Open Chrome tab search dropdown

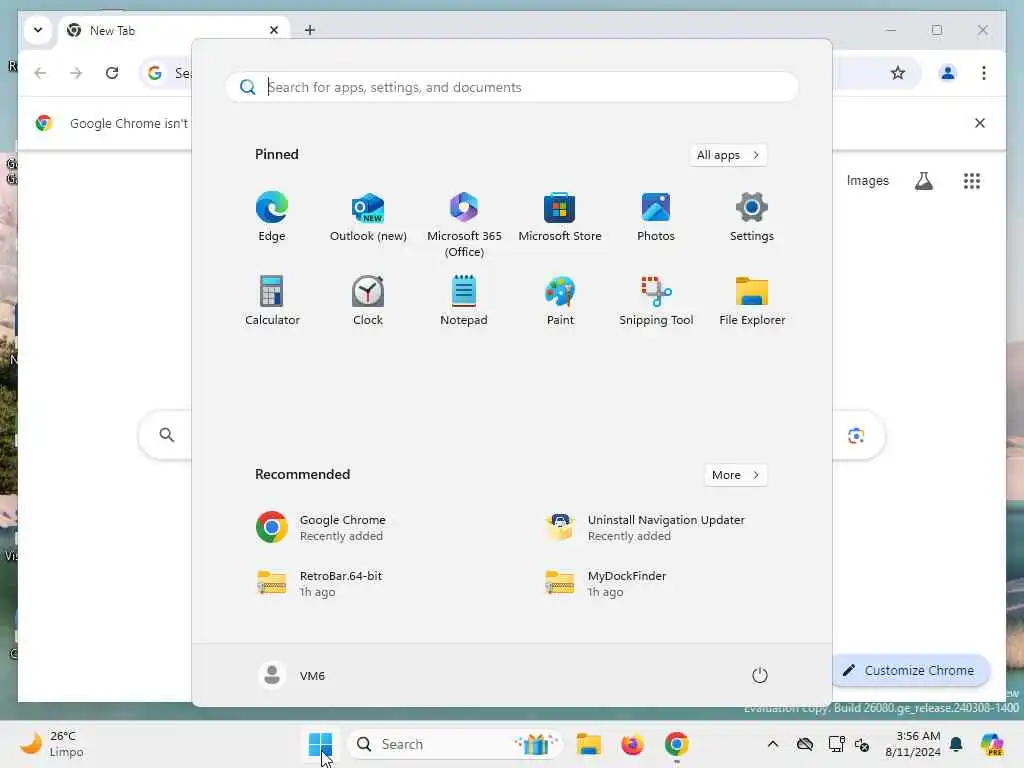pos(38,30)
